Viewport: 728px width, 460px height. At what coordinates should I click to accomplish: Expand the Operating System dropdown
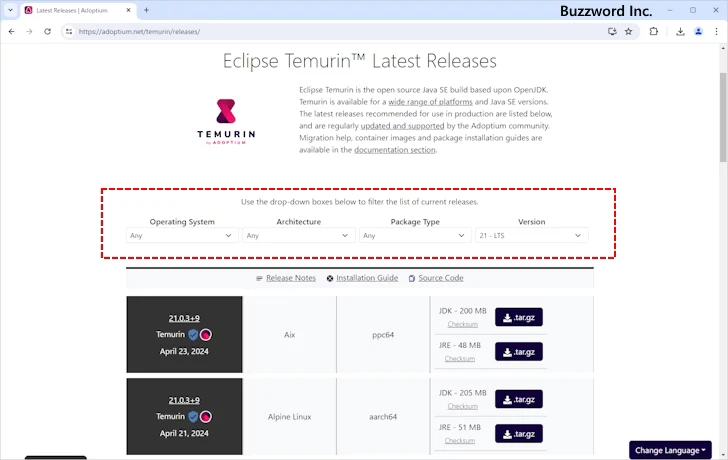(x=182, y=235)
